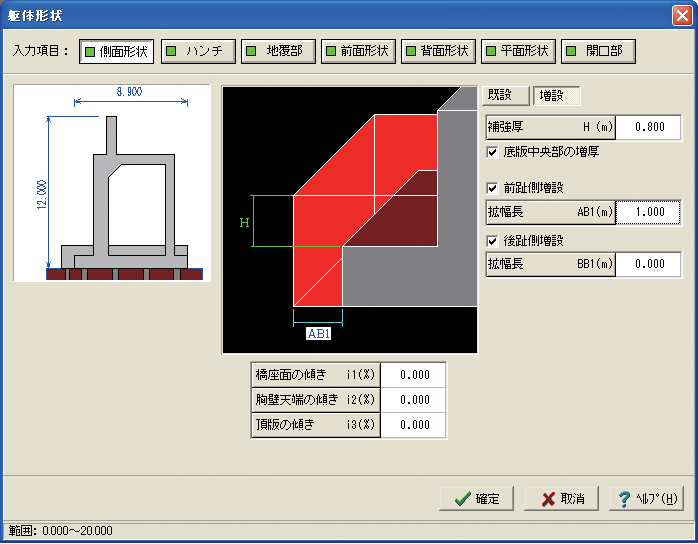
Task: Switch to the 既設 tab
Action: click(506, 95)
